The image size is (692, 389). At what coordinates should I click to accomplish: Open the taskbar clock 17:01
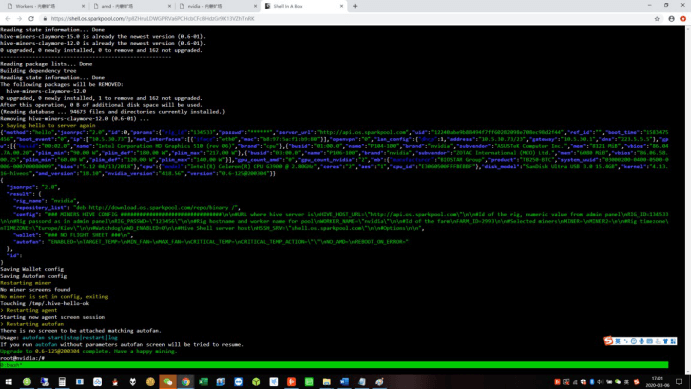coord(657,381)
